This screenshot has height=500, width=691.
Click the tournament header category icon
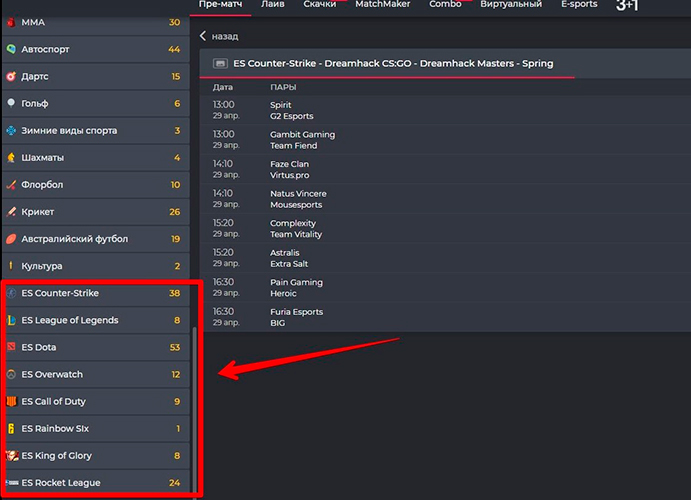coord(220,63)
